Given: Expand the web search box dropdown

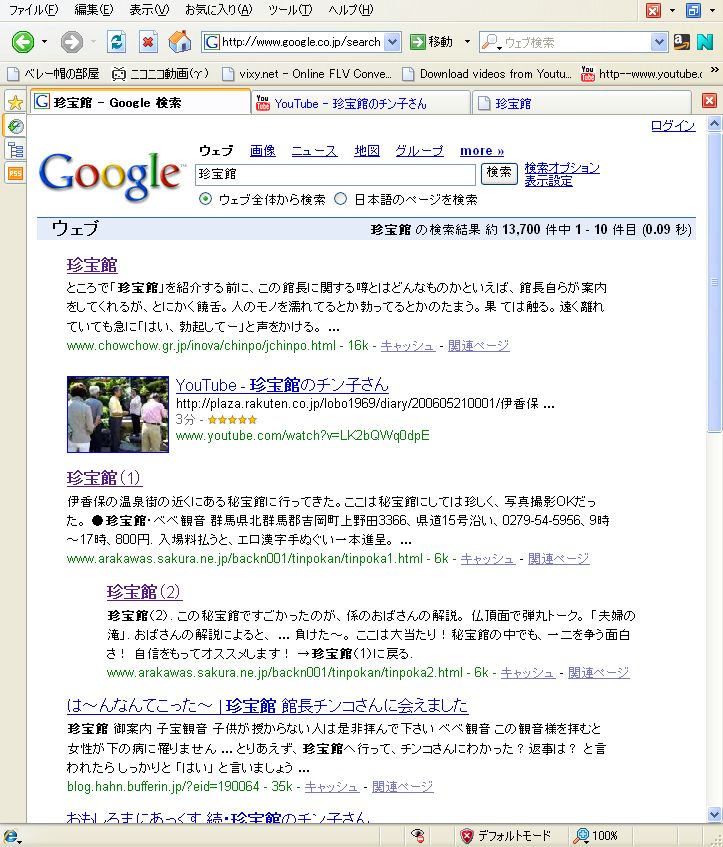Looking at the screenshot, I should (658, 42).
